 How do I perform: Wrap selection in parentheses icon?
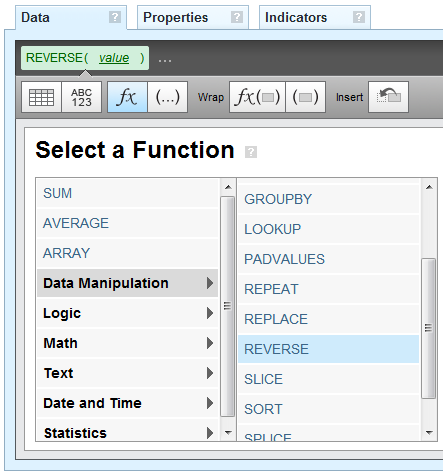pos(305,97)
